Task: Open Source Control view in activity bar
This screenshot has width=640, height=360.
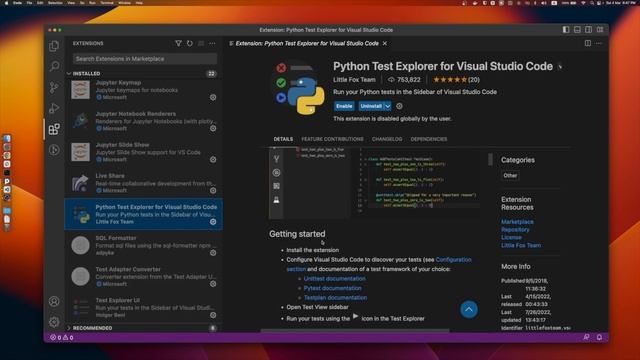Action: [54, 87]
